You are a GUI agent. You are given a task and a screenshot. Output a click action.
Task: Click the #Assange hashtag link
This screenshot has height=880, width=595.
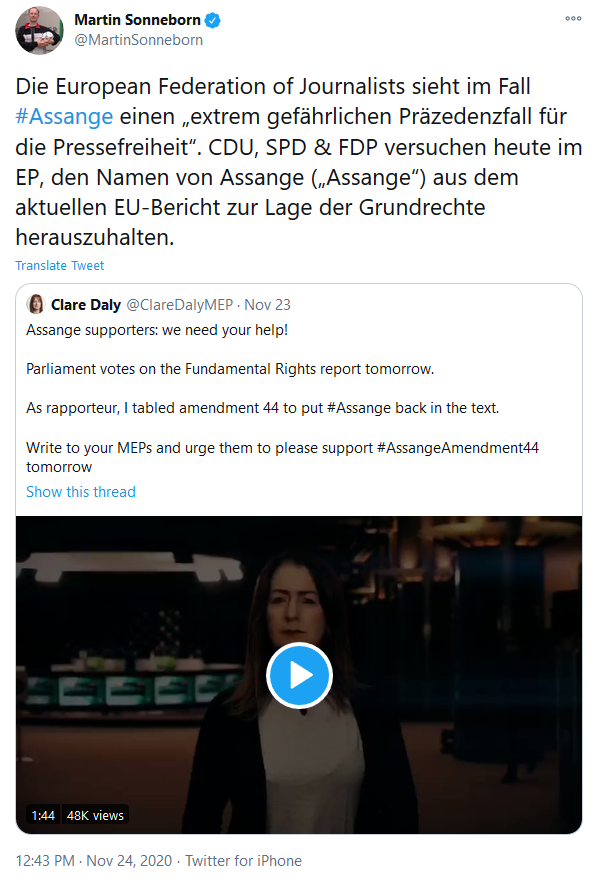click(x=64, y=117)
